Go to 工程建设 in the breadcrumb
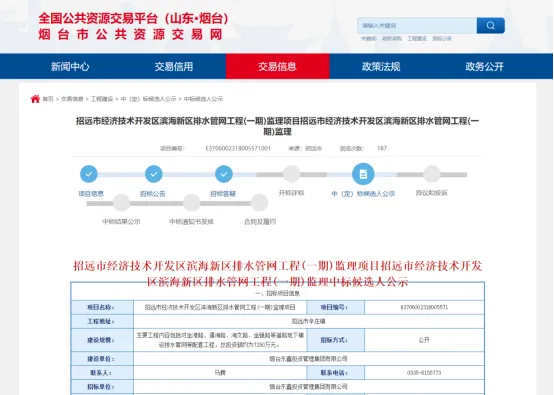This screenshot has height=395, width=554. tap(102, 99)
